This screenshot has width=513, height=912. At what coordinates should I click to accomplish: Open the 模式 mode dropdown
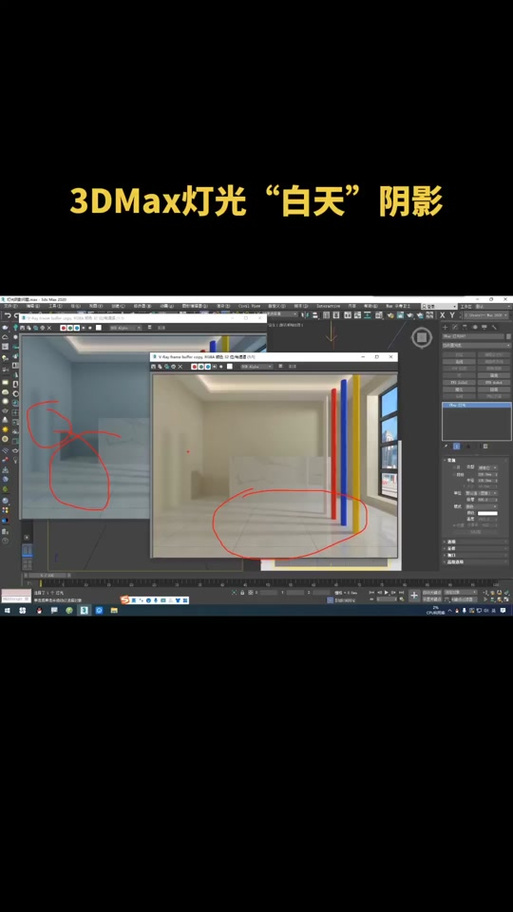482,506
